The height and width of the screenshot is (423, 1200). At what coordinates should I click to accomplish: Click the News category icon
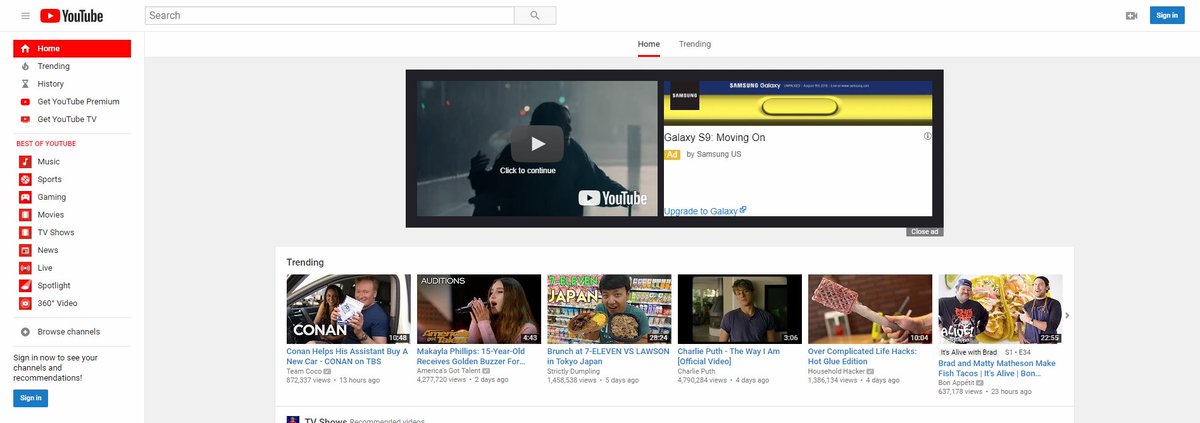(x=25, y=250)
